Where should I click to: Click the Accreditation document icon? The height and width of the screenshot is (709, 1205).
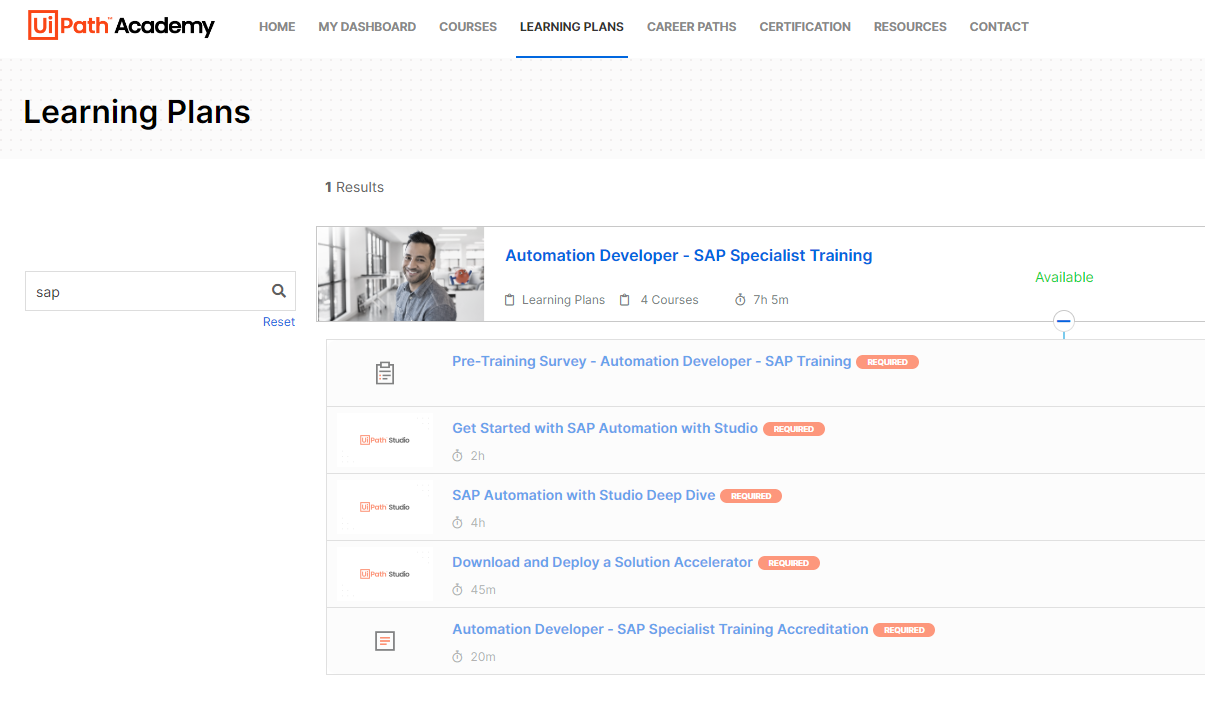[385, 641]
